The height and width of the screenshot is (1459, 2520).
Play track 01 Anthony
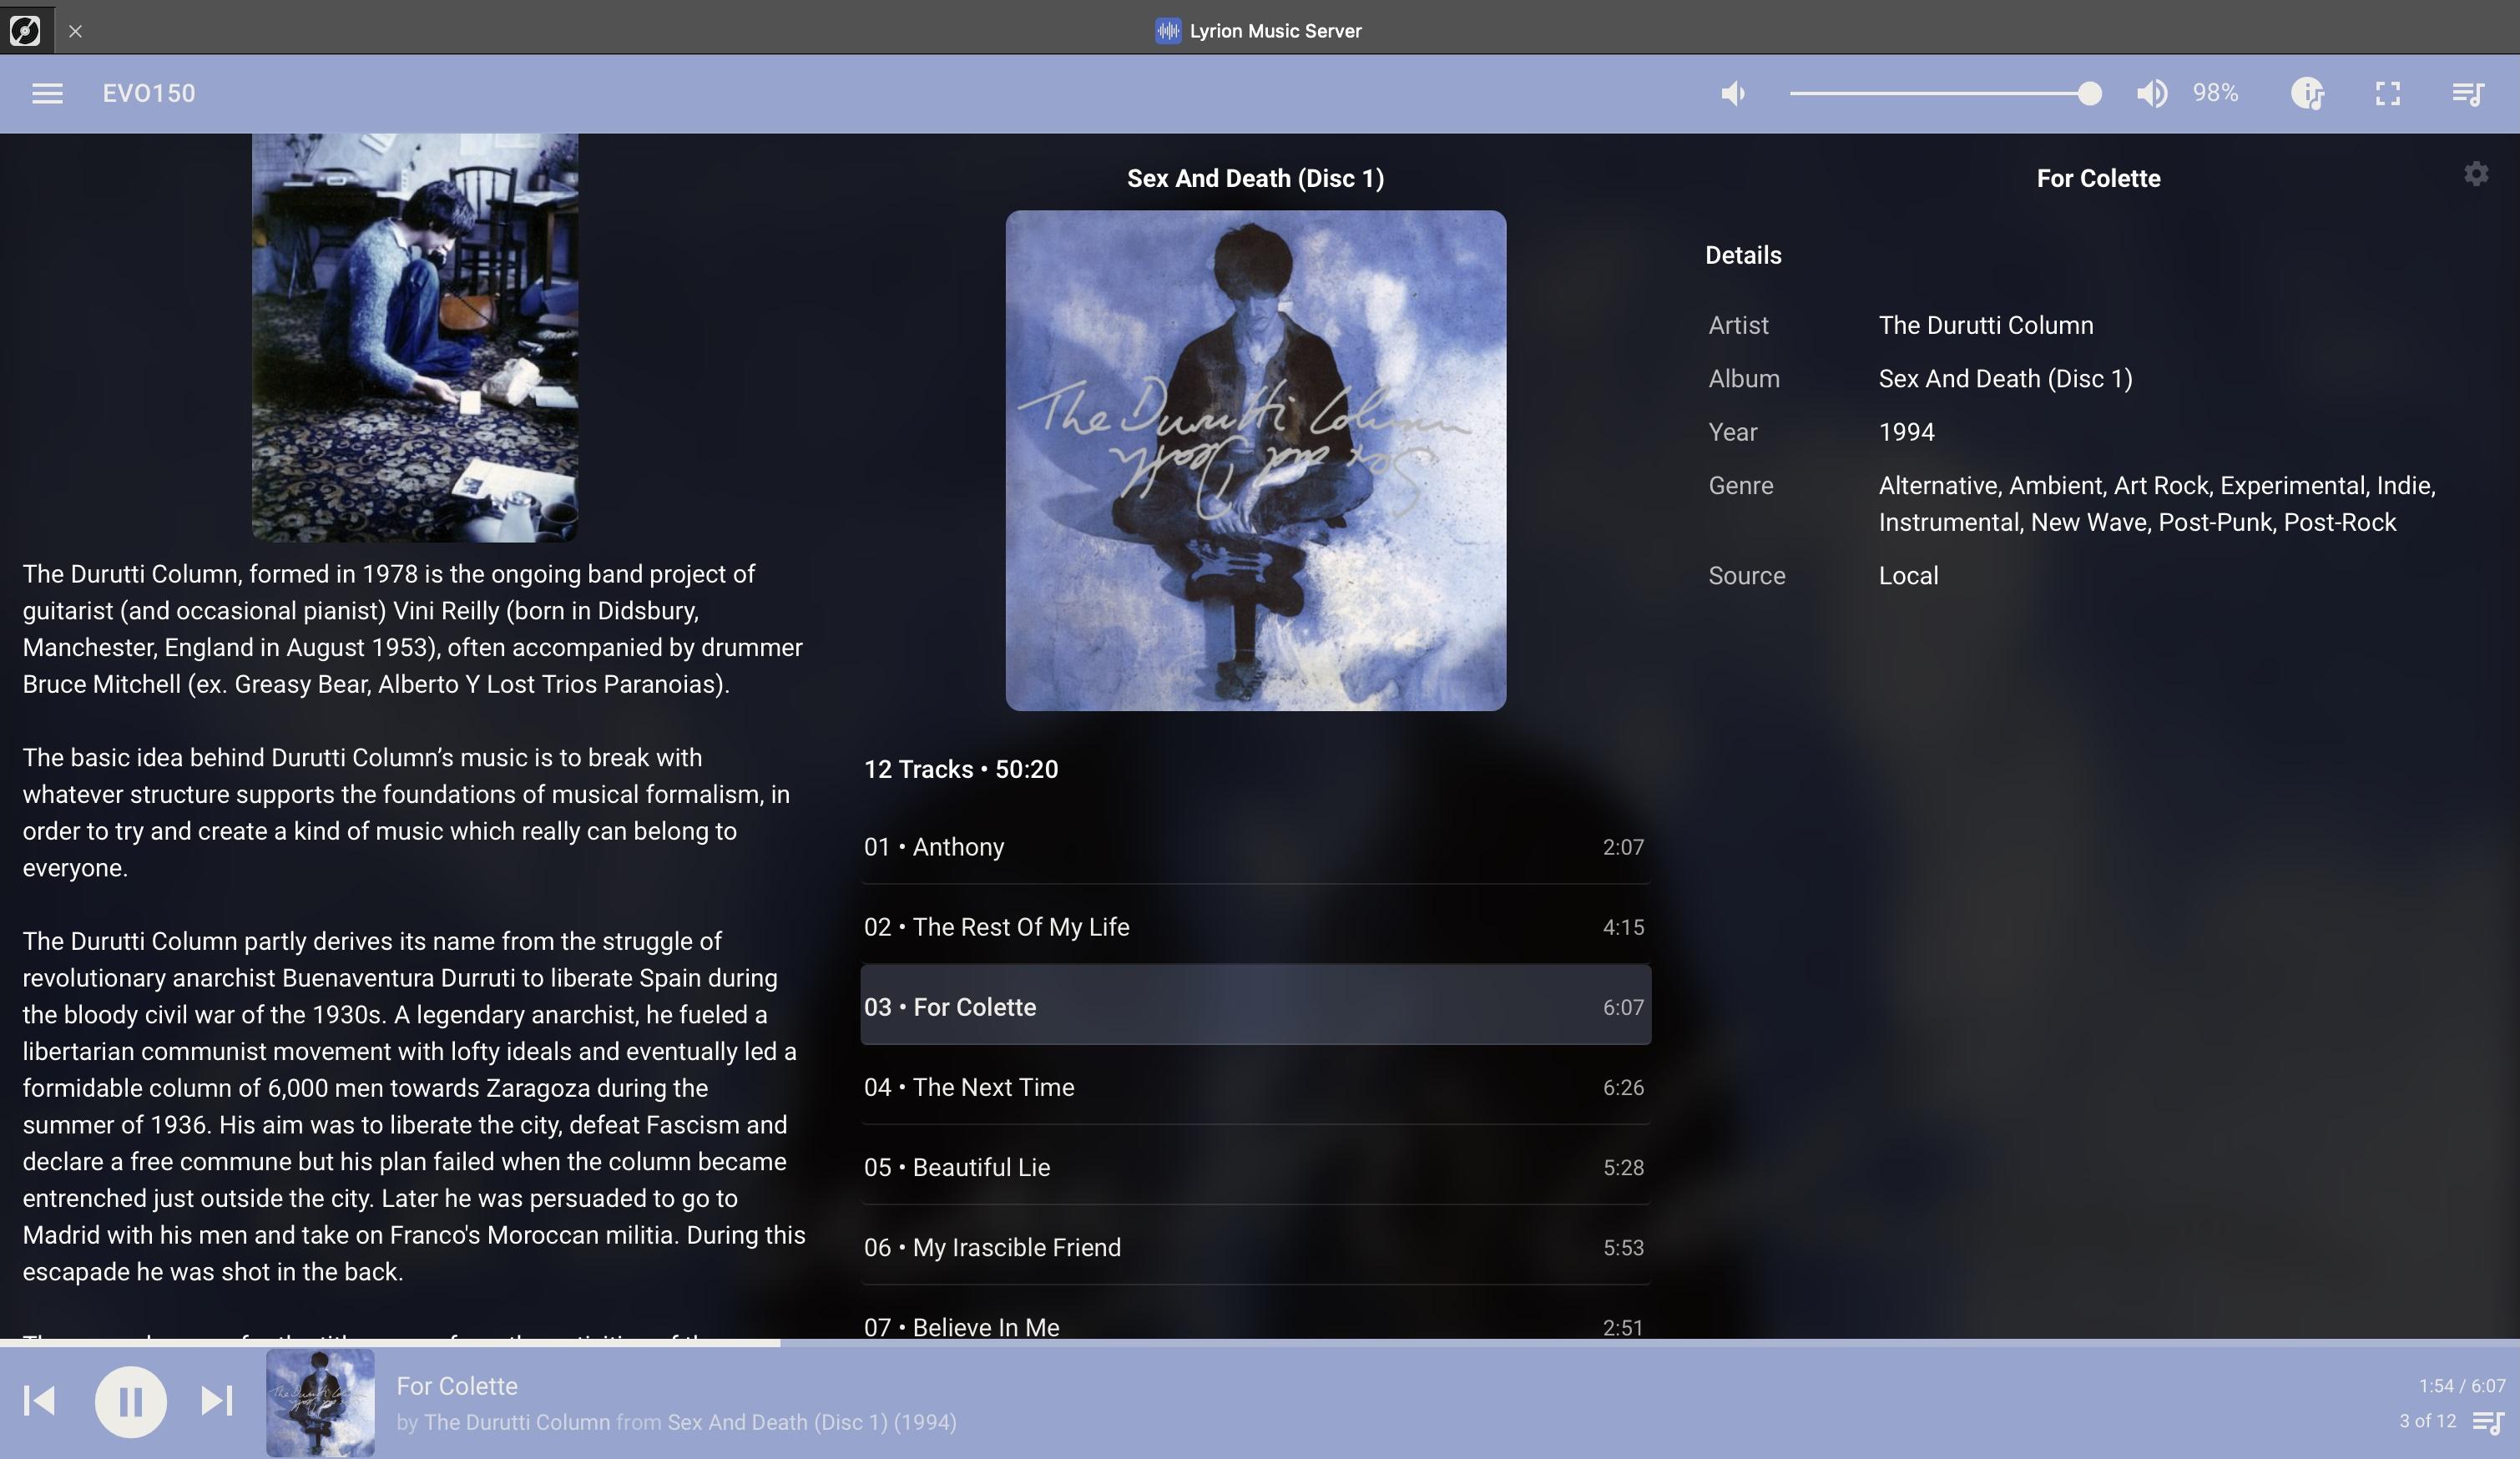pos(1255,847)
